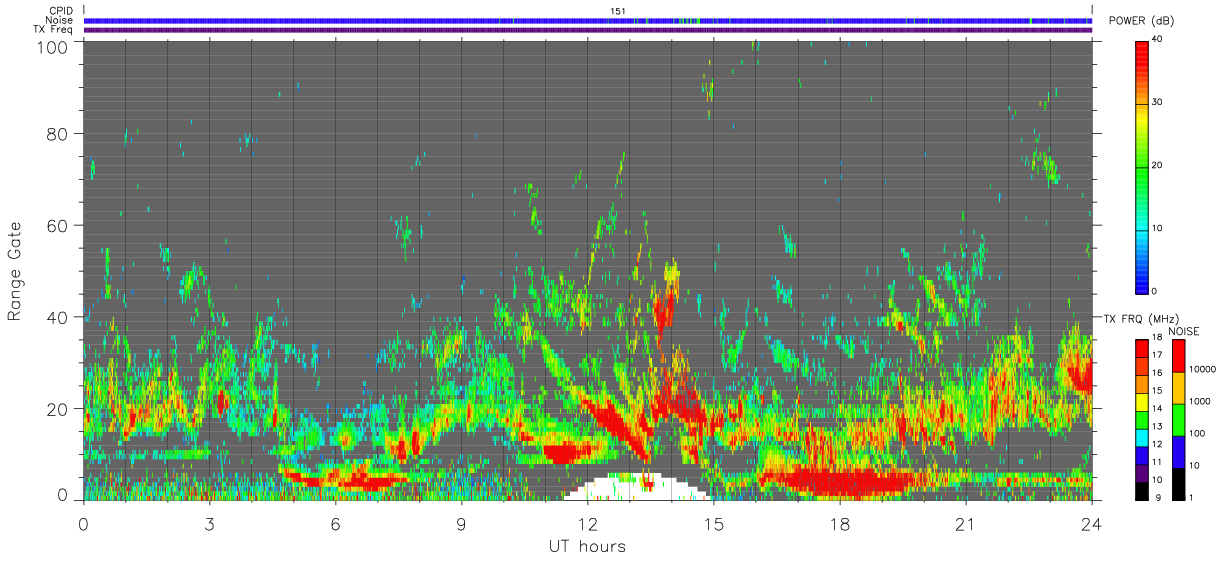1228x567 pixels.
Task: Click the 60 tick on the Range Gate axis
Action: 58,225
